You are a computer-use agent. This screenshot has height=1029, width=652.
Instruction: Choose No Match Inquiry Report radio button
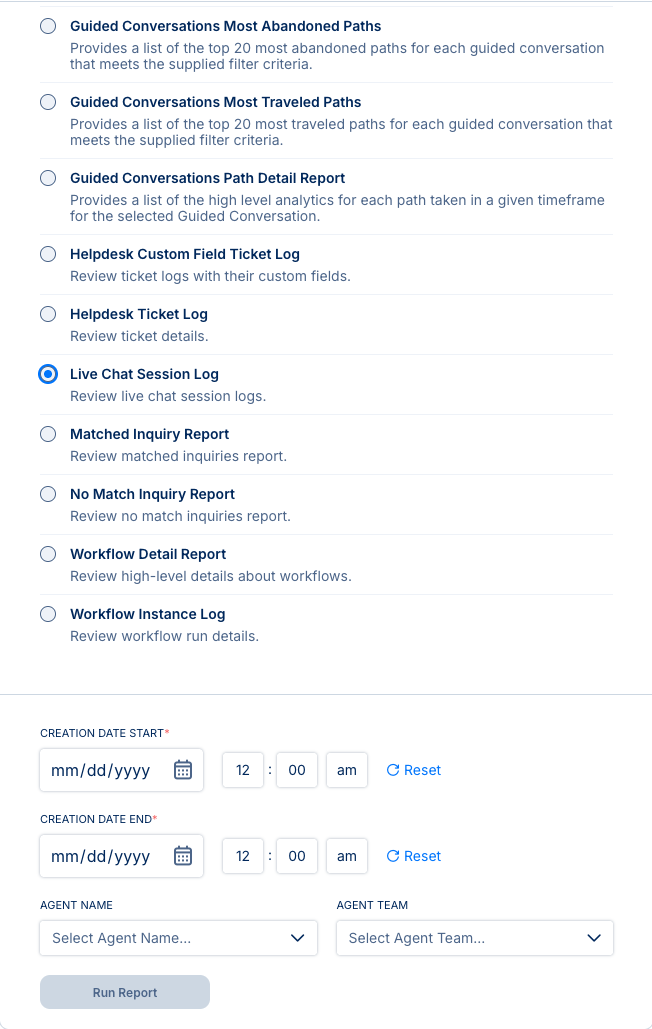48,494
